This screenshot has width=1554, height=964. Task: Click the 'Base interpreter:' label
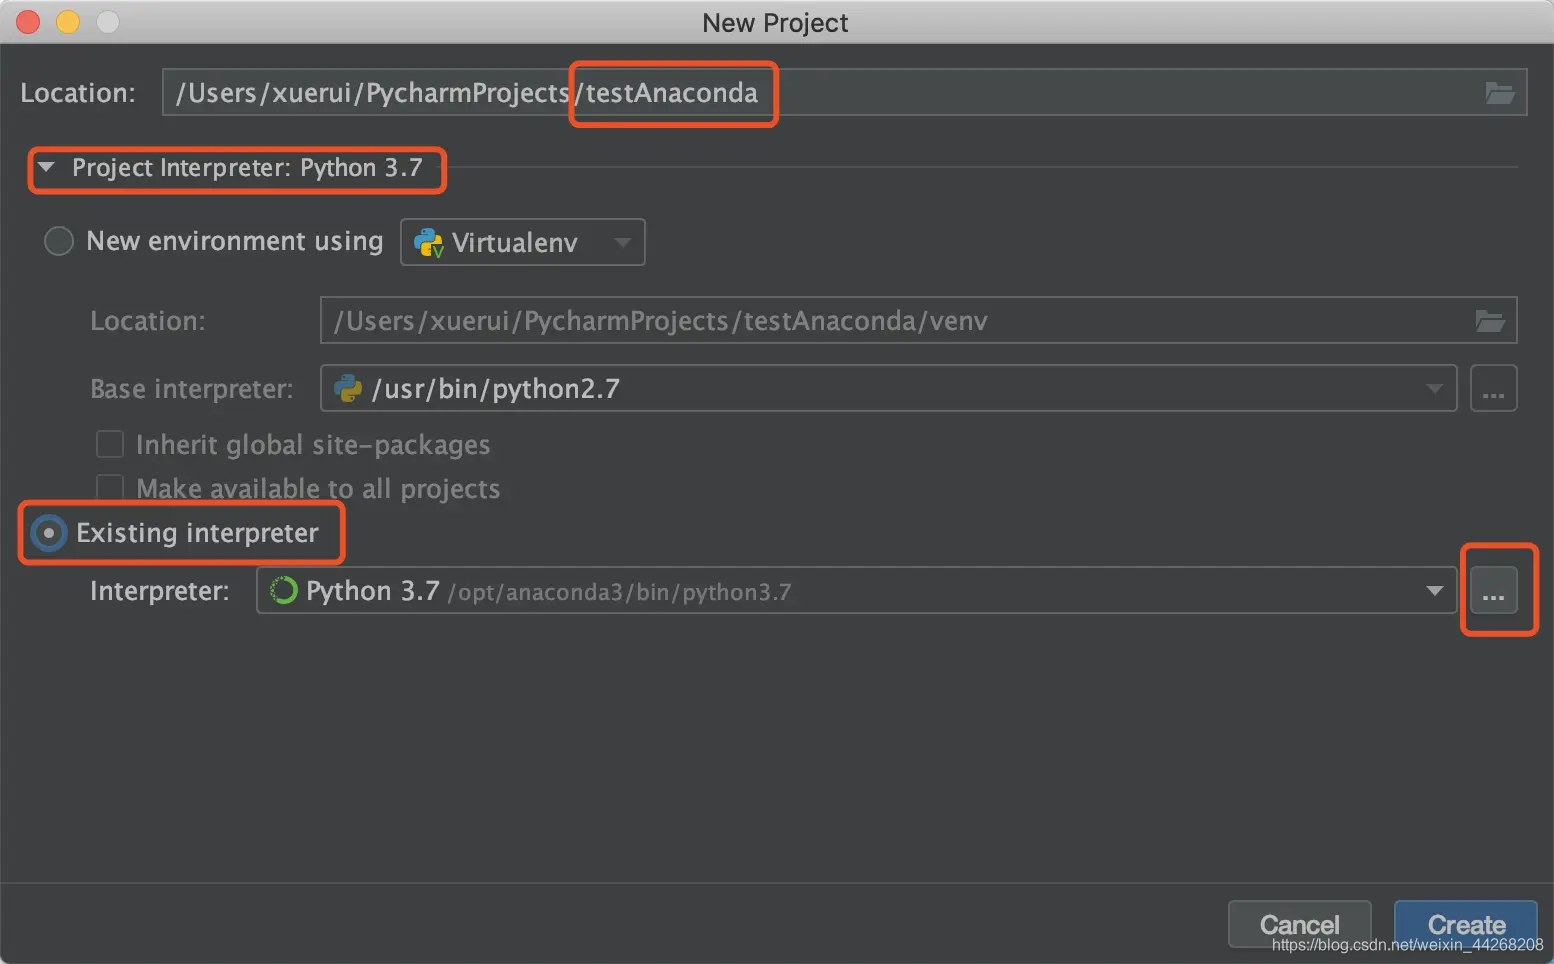(x=192, y=389)
